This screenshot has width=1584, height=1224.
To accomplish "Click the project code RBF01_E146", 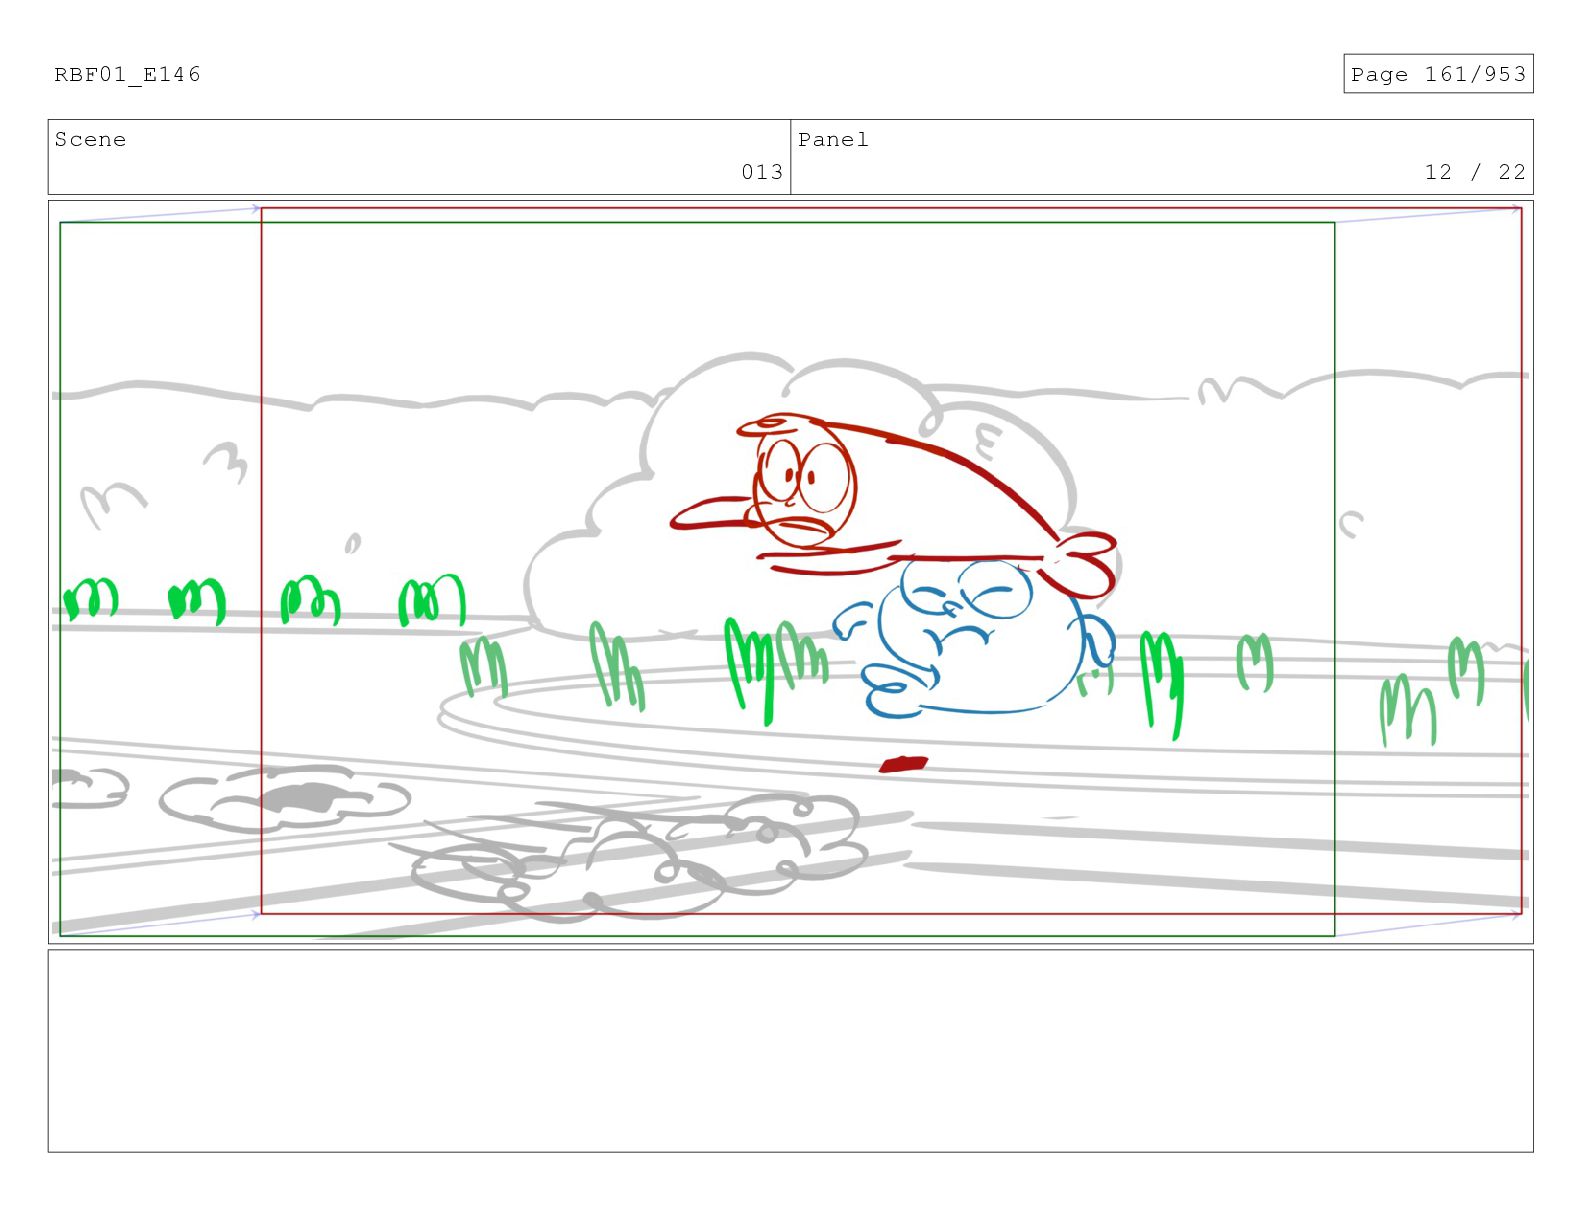I will click(127, 75).
